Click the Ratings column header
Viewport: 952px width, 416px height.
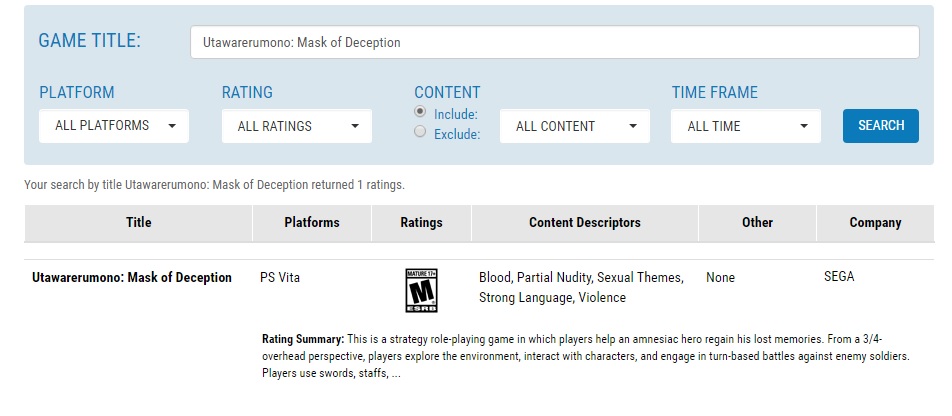(x=421, y=223)
